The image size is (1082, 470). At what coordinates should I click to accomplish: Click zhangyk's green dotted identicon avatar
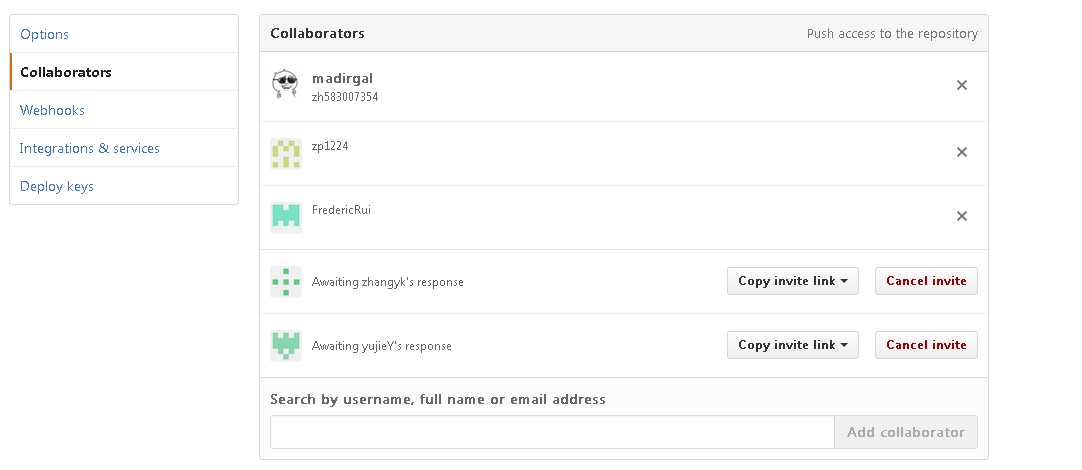[286, 282]
